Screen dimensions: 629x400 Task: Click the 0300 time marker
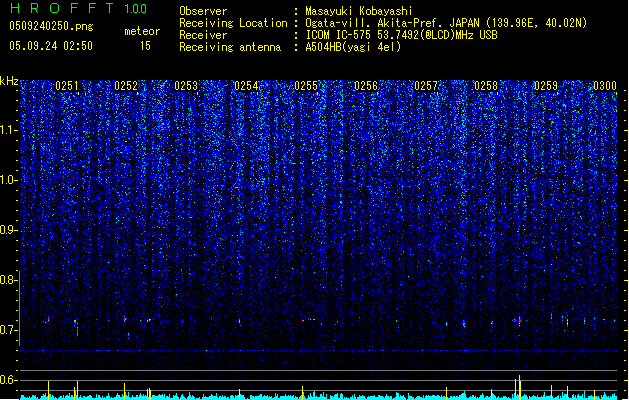point(605,86)
